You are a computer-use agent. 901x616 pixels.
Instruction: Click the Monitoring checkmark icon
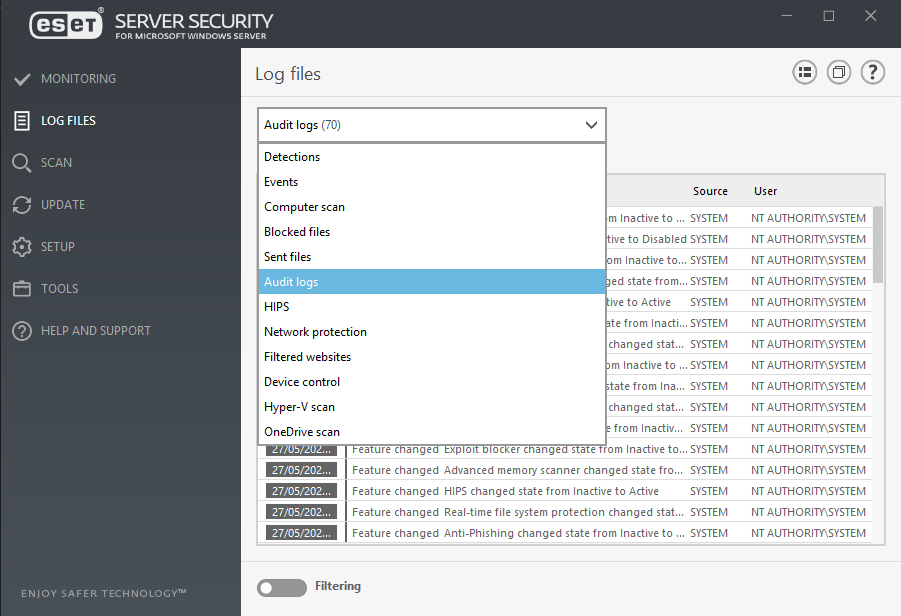coord(22,79)
